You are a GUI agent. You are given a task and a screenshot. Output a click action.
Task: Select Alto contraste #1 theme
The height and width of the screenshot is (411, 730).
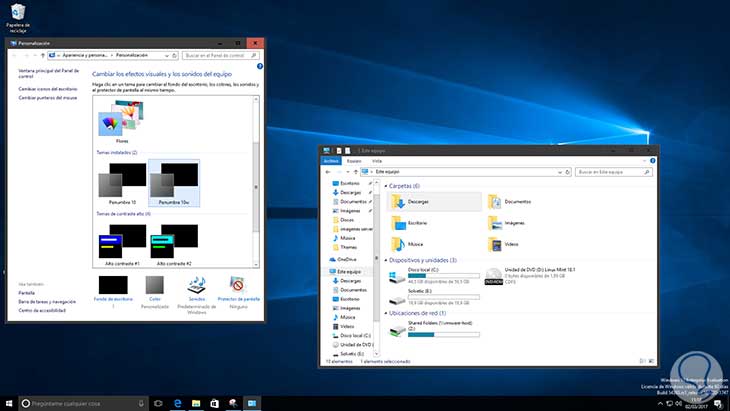122,244
